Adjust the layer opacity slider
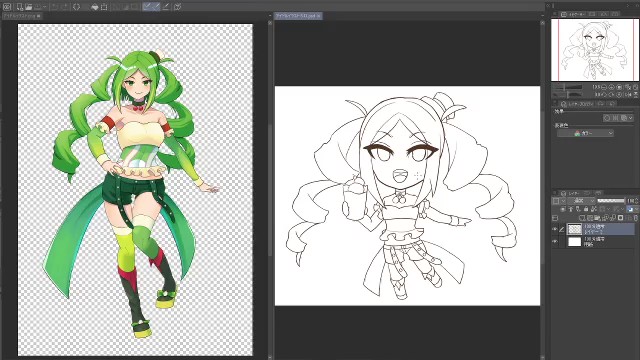Screen dimensions: 640x360 coord(611,201)
